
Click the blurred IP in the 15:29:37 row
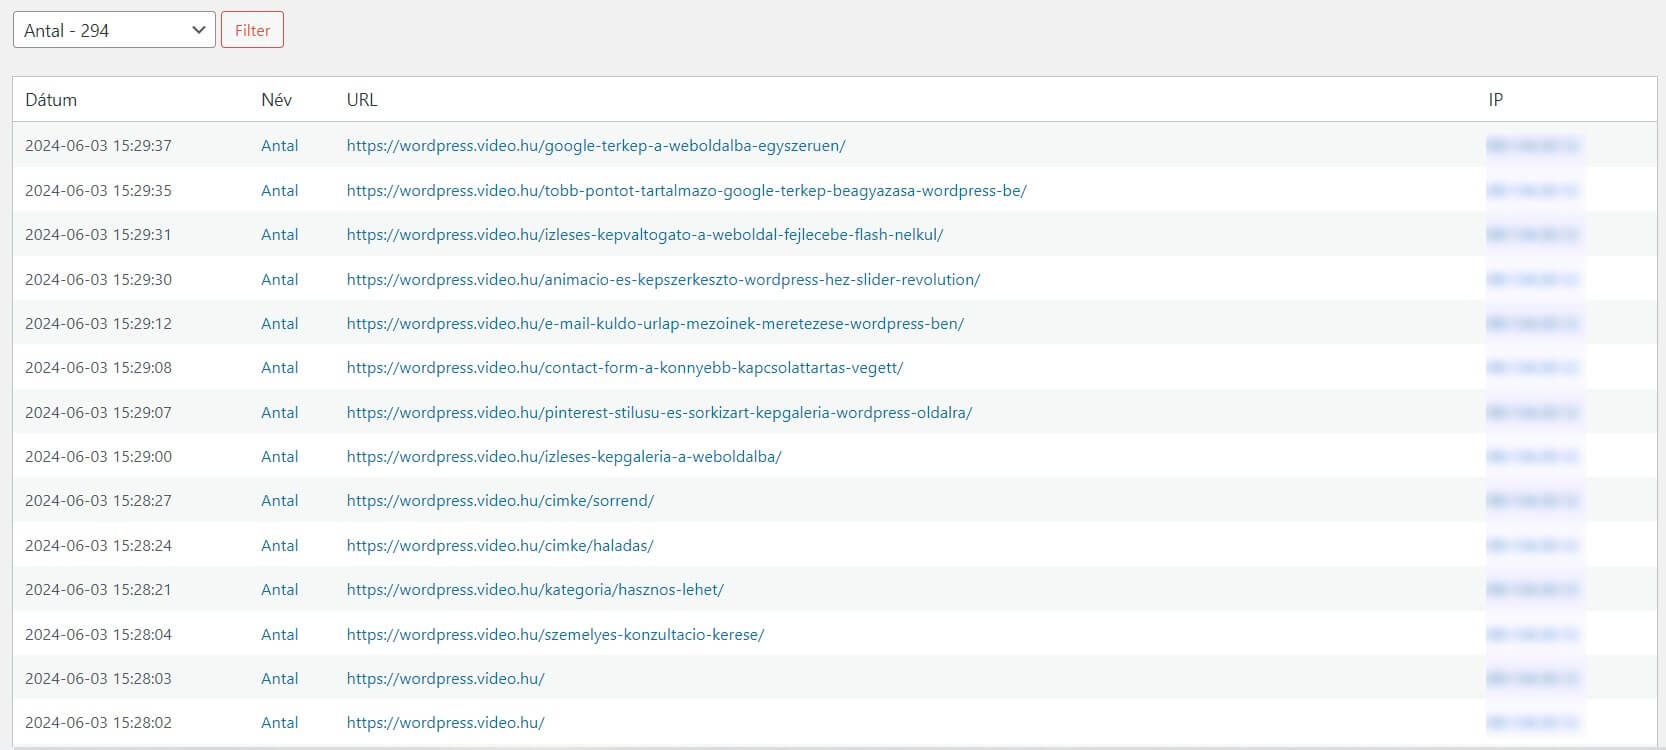1532,146
